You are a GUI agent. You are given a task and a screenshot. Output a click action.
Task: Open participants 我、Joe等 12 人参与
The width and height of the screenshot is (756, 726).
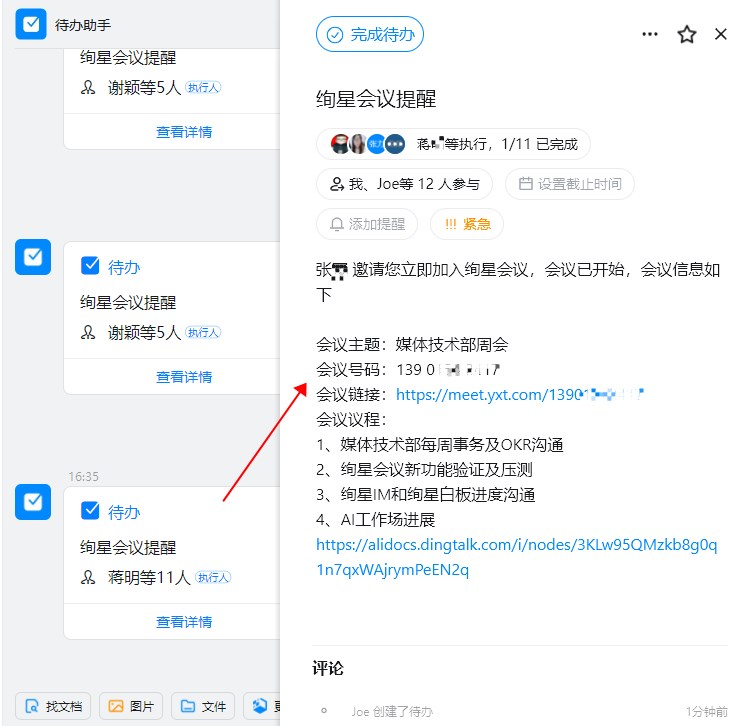[404, 184]
